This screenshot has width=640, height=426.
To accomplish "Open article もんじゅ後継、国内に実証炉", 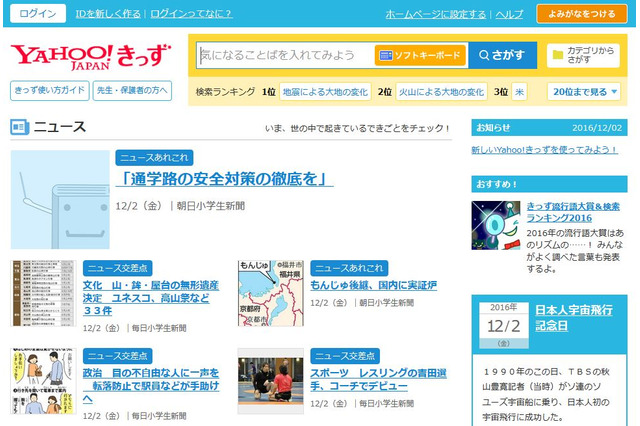I will [373, 285].
